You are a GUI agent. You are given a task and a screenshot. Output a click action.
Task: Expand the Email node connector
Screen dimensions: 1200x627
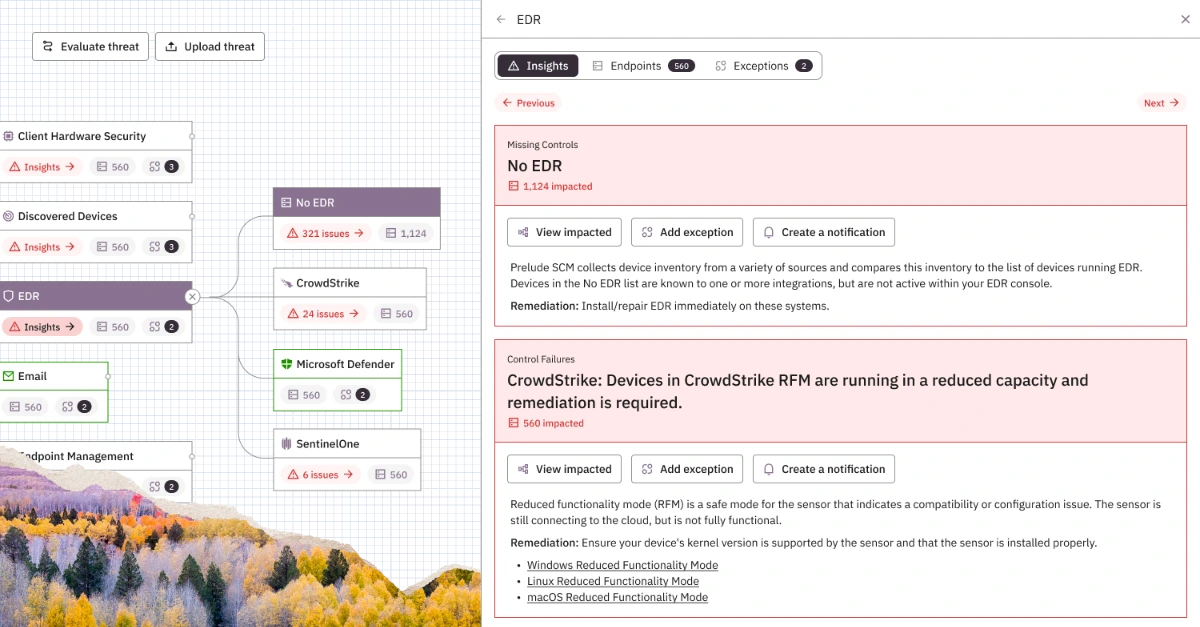(x=108, y=376)
